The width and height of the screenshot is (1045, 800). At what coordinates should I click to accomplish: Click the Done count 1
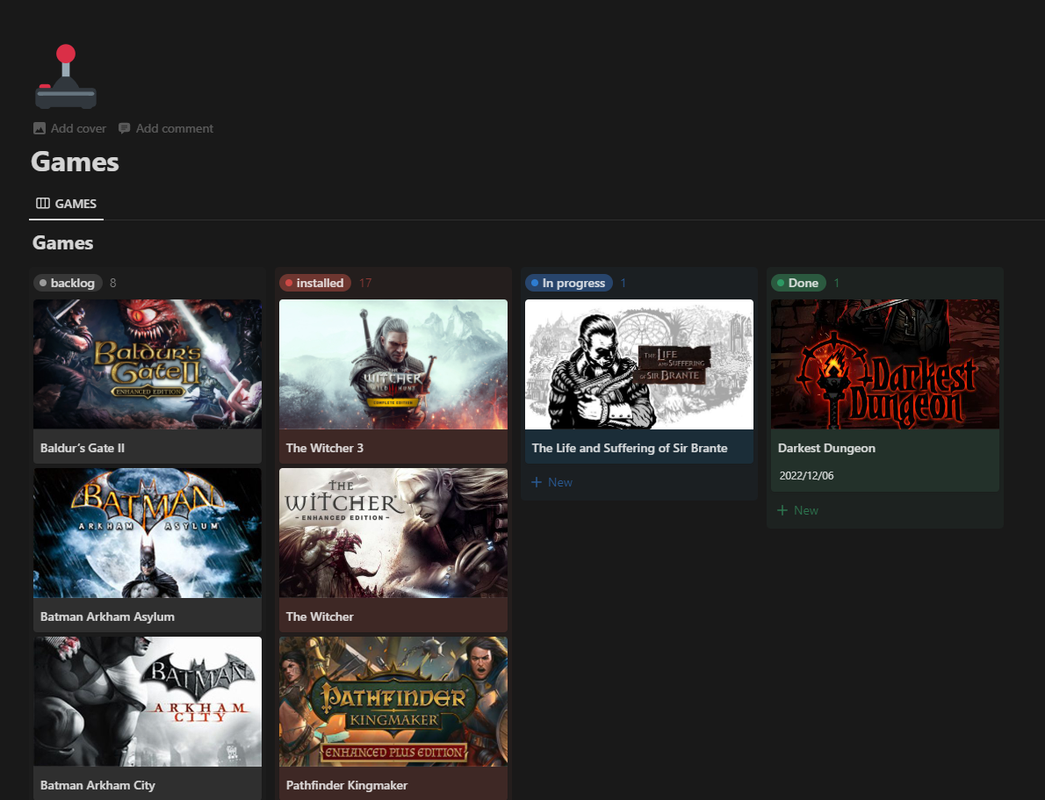pos(836,283)
